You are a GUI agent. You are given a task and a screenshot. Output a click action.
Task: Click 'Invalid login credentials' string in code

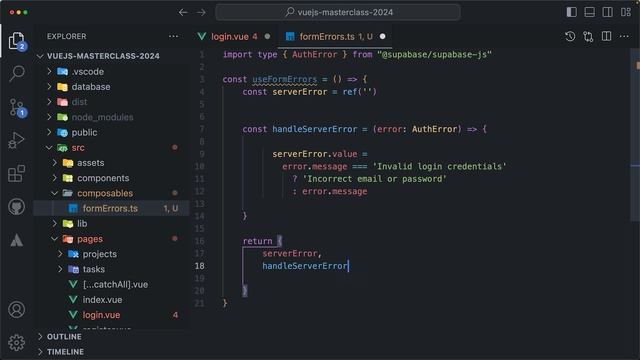(x=439, y=167)
